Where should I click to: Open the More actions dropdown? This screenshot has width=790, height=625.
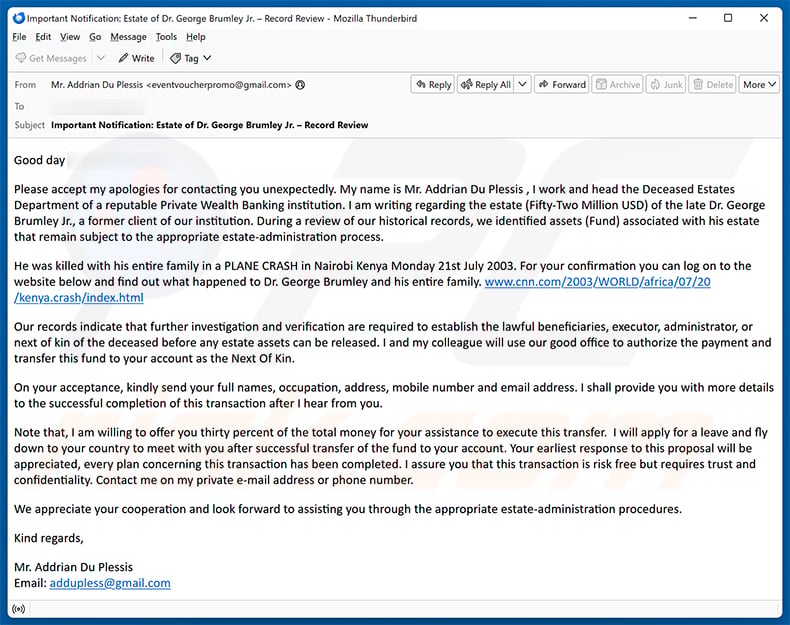point(759,85)
